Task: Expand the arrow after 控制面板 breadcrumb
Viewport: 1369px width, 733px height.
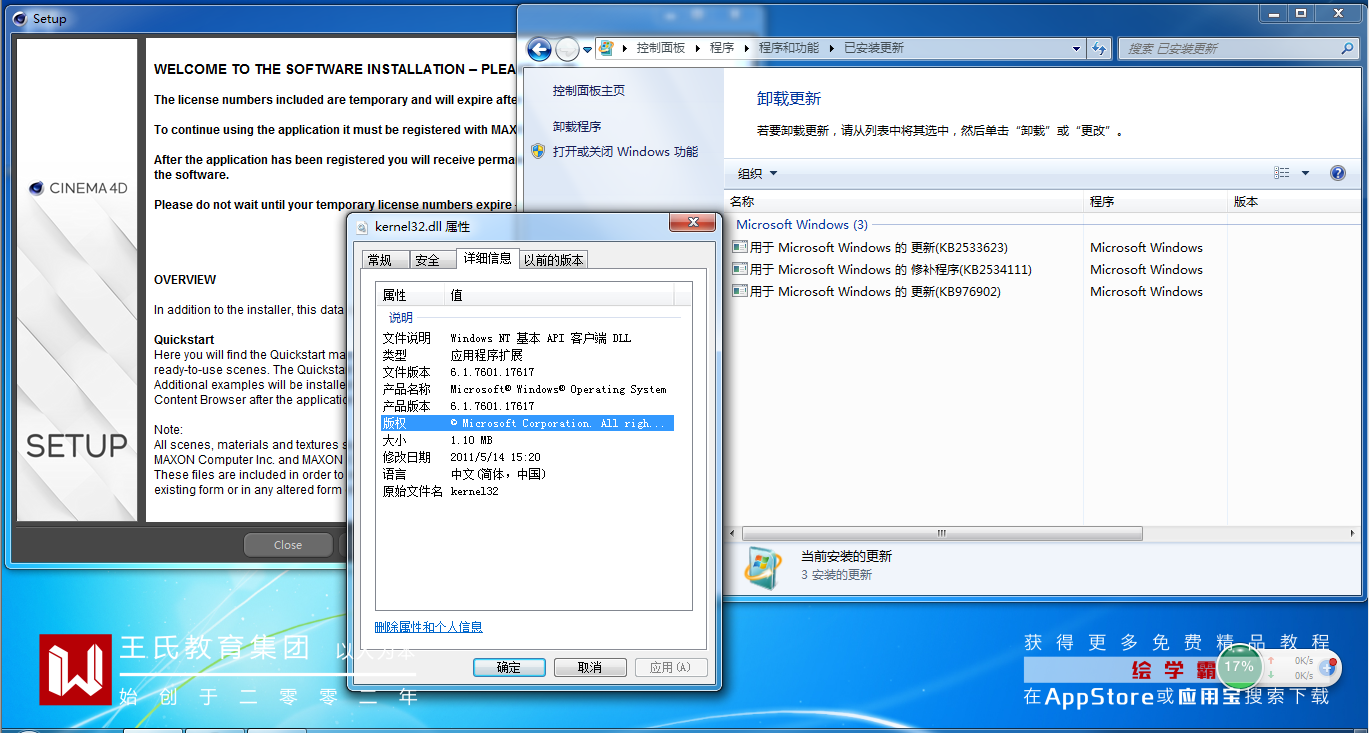Action: pyautogui.click(x=698, y=48)
